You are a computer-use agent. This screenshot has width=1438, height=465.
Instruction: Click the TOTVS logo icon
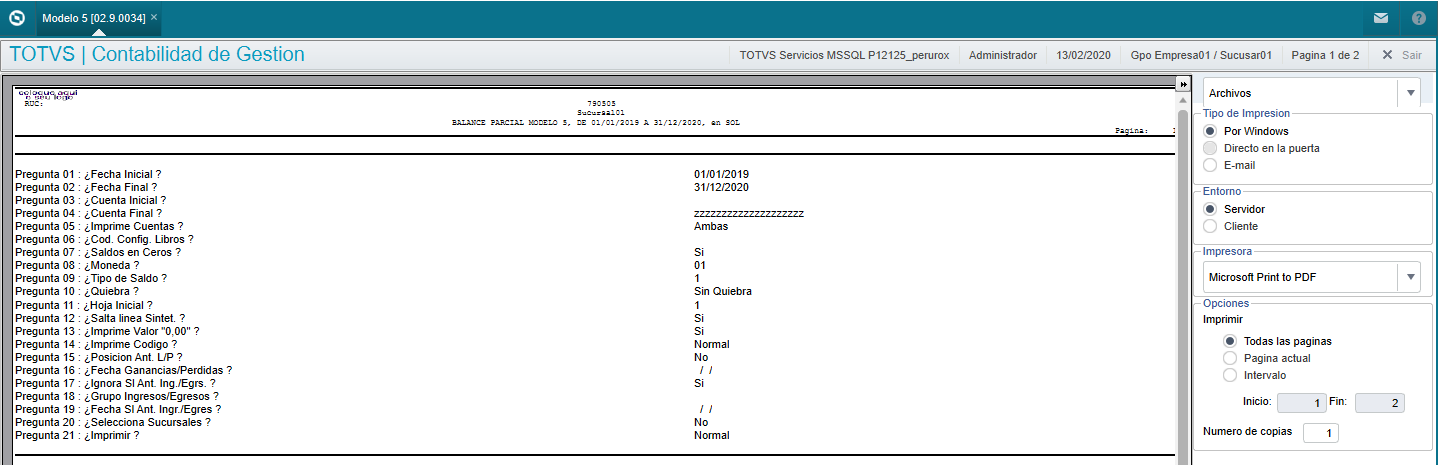coord(16,18)
